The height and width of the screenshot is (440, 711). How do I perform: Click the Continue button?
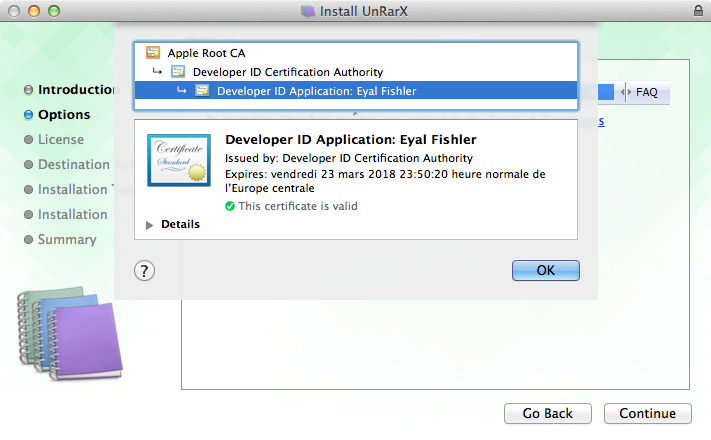pyautogui.click(x=647, y=413)
